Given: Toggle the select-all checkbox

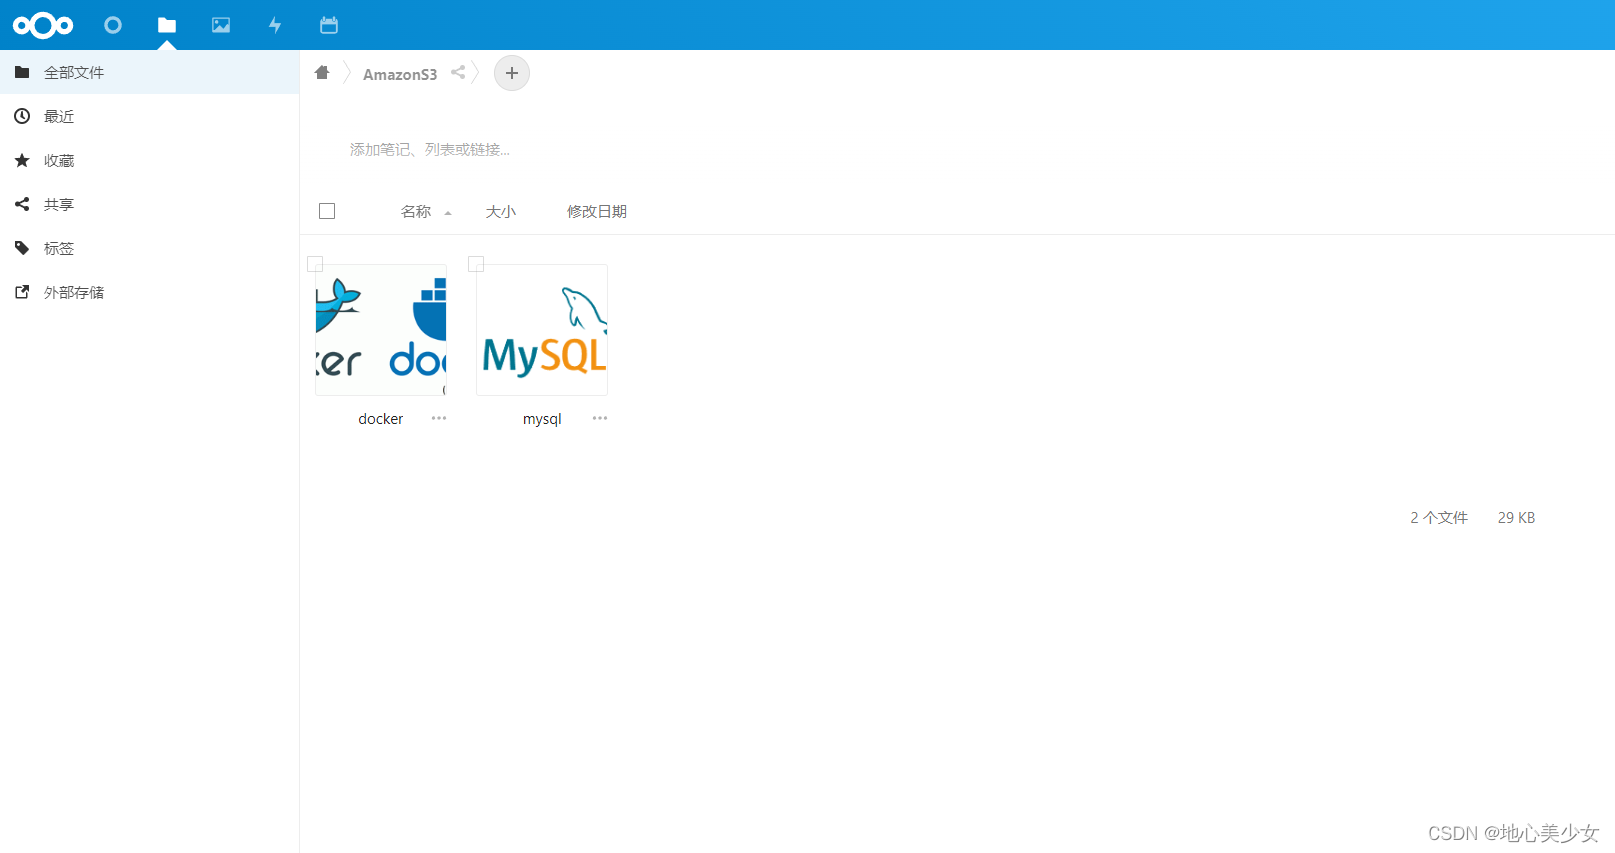Looking at the screenshot, I should [327, 211].
